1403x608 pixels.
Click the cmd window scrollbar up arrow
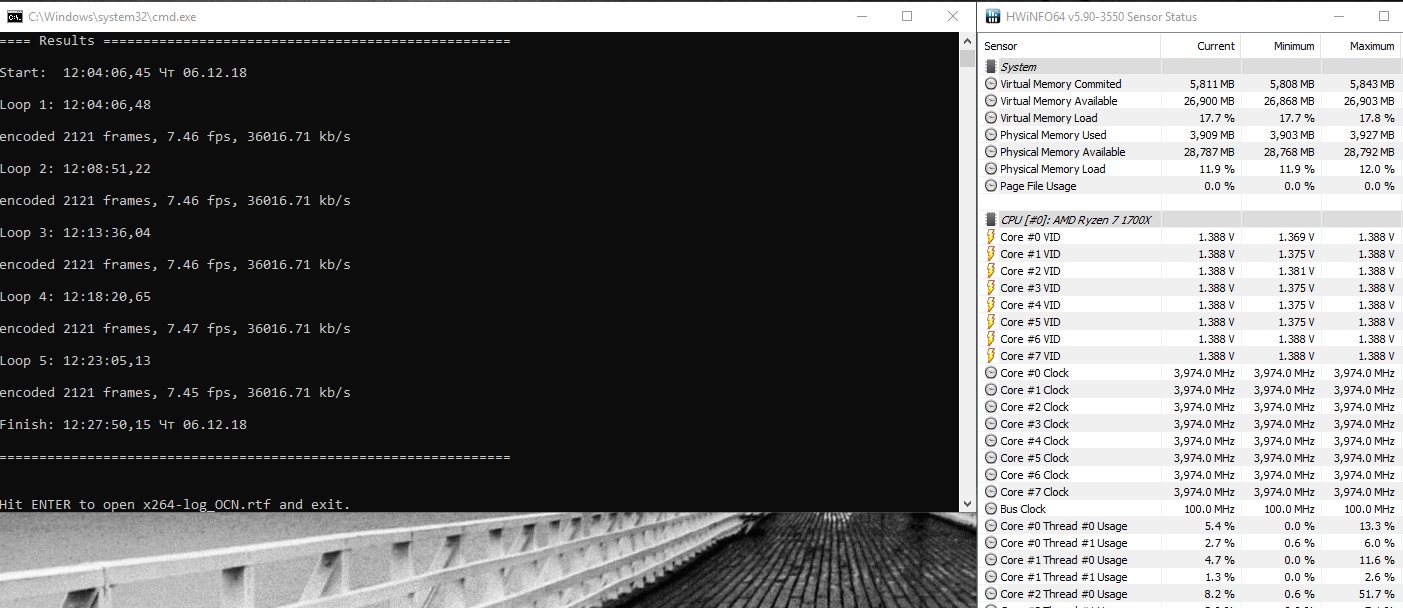[x=967, y=40]
